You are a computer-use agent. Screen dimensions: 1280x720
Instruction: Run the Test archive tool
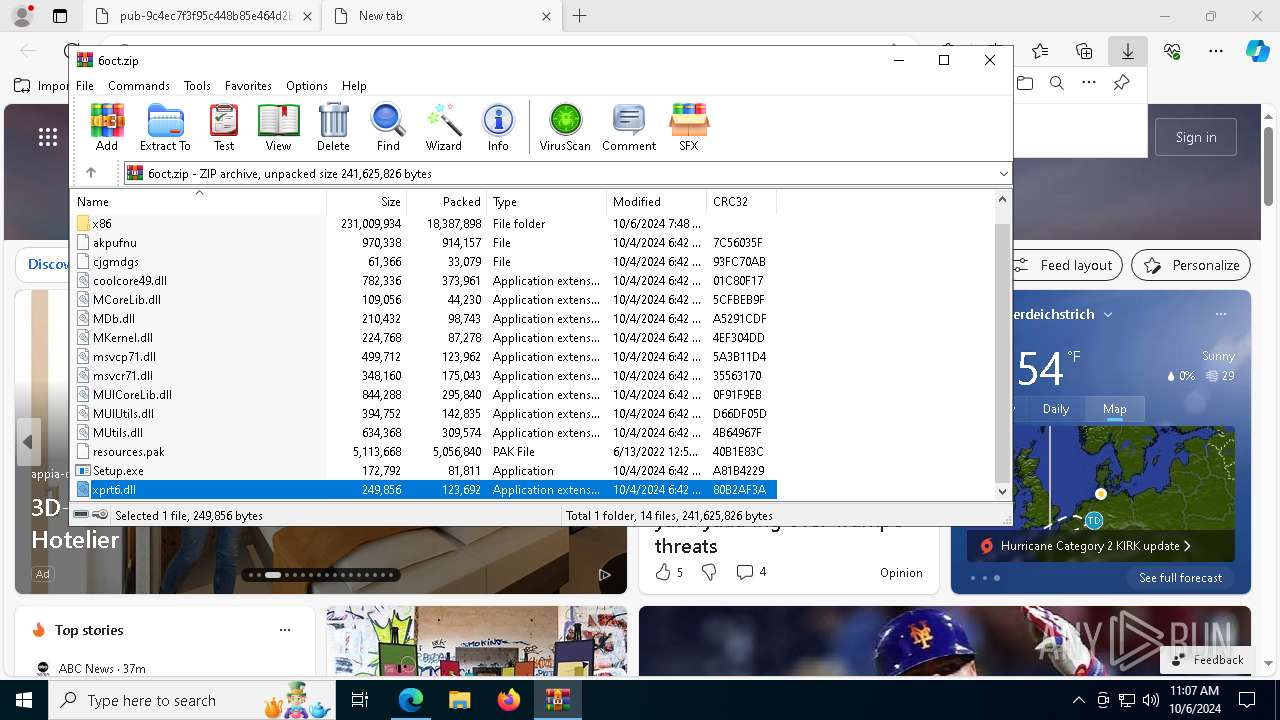click(224, 127)
